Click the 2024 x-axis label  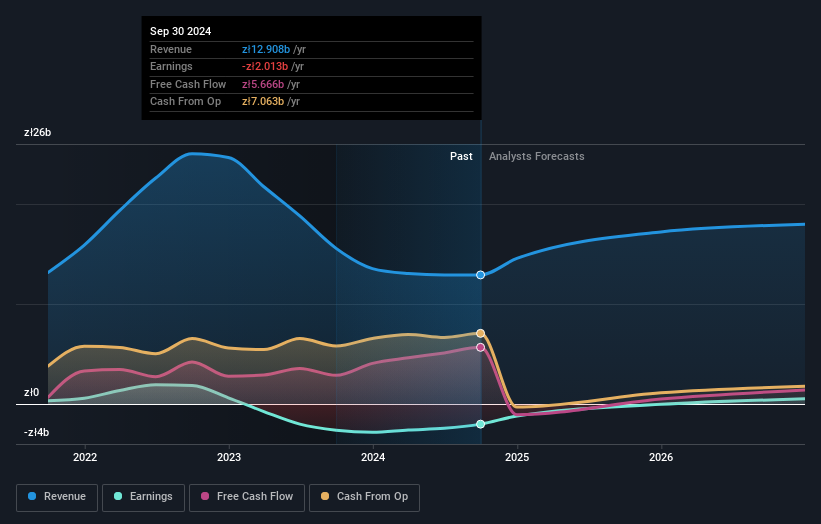373,457
